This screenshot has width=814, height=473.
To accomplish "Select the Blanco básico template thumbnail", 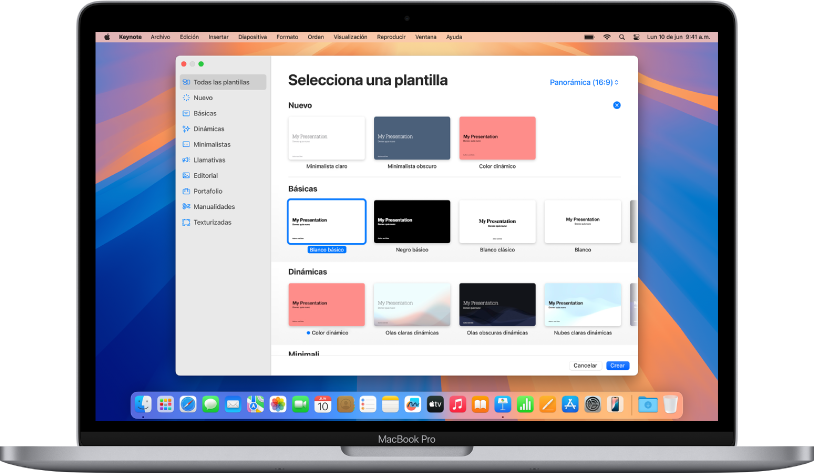I will tap(327, 221).
